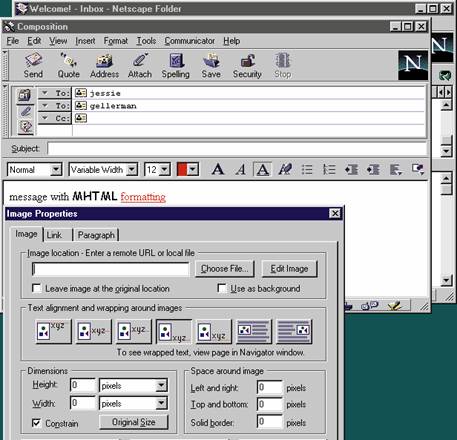Viewport: 457px width, 440px height.
Task: Click the Security padlock icon
Action: (247, 66)
